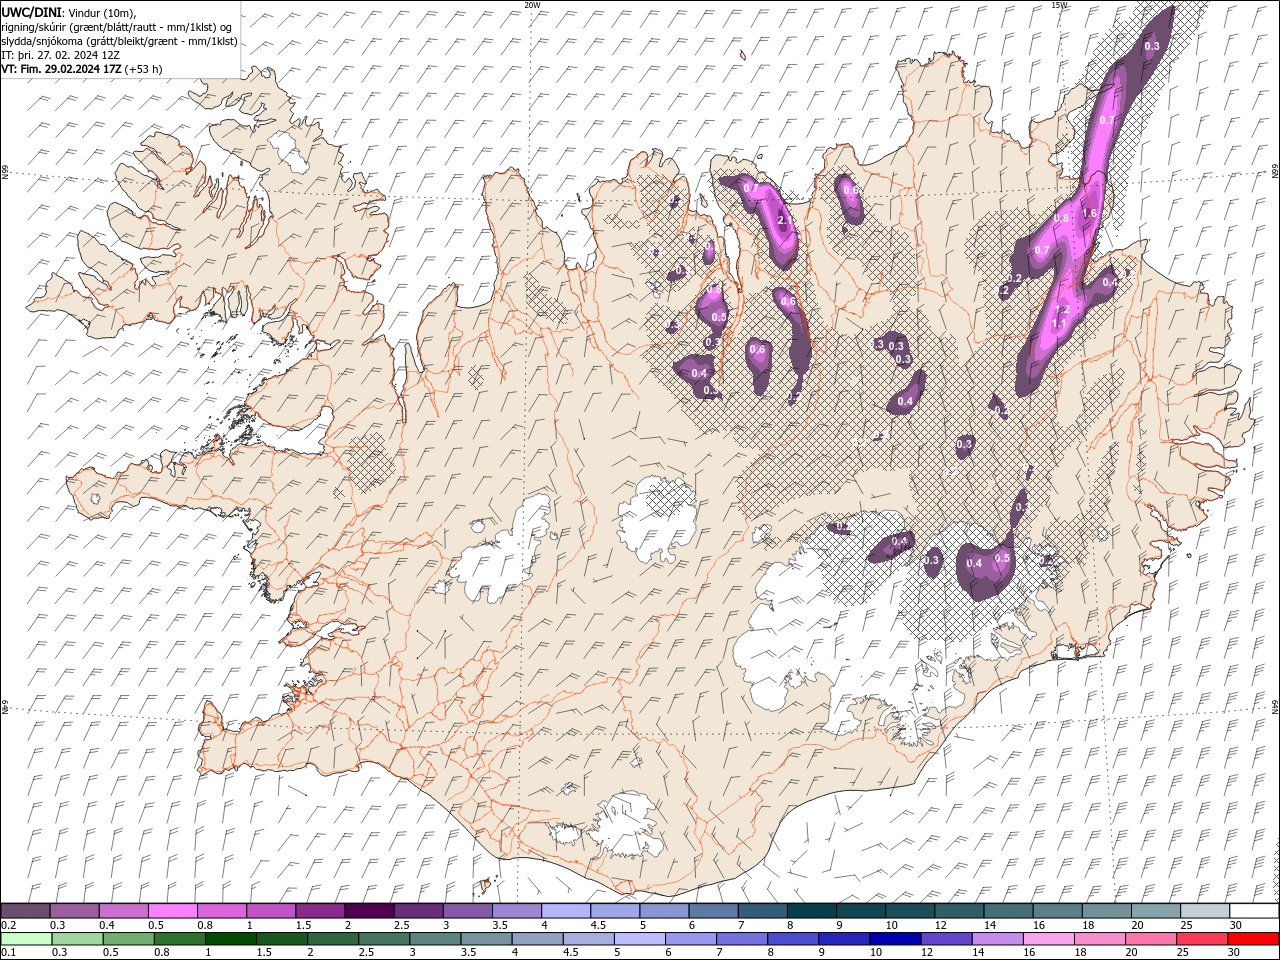Click the '1.2' snowfall value on the map
The width and height of the screenshot is (1280, 960).
pyautogui.click(x=1063, y=310)
